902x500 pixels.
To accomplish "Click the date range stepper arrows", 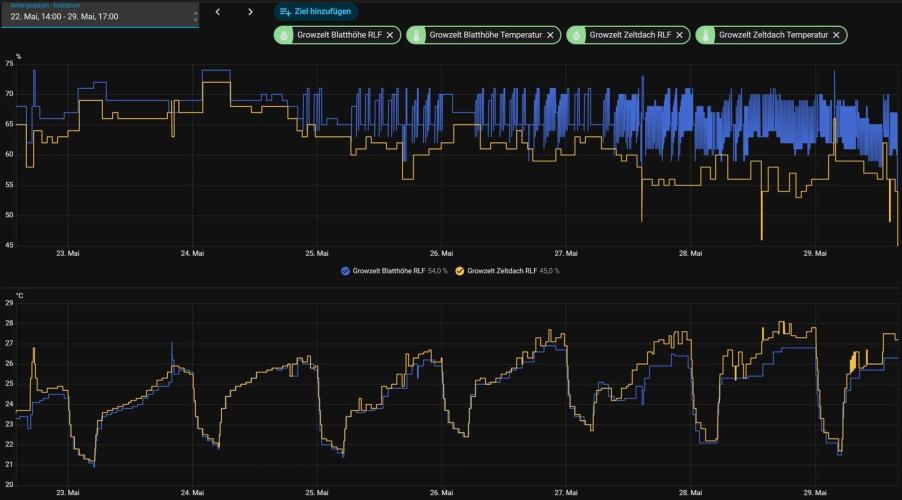I will (196, 17).
